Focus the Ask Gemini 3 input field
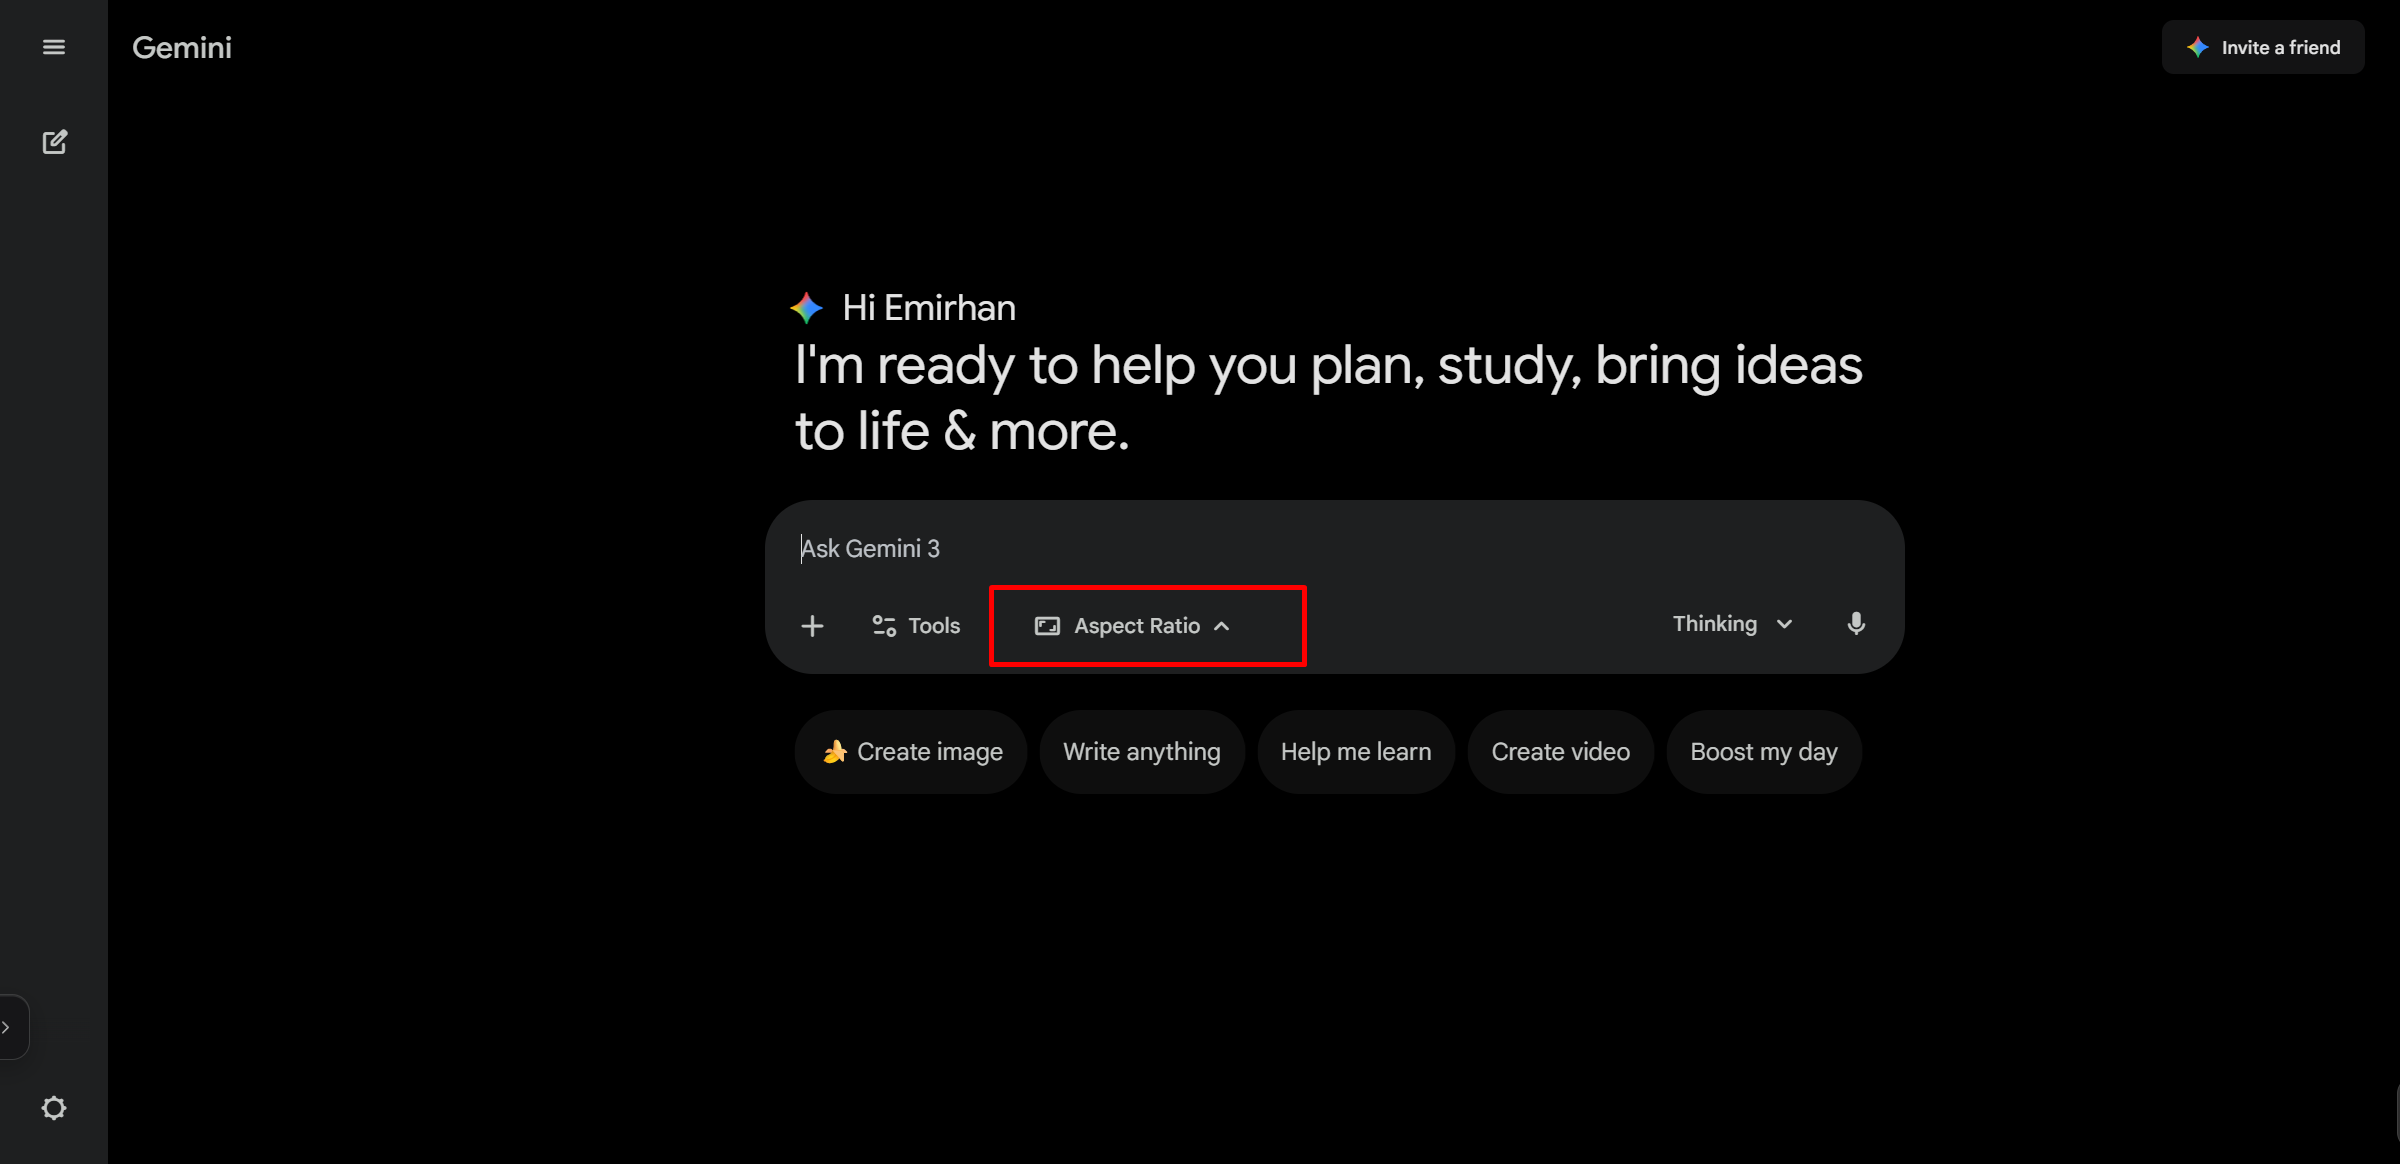 pyautogui.click(x=1300, y=548)
